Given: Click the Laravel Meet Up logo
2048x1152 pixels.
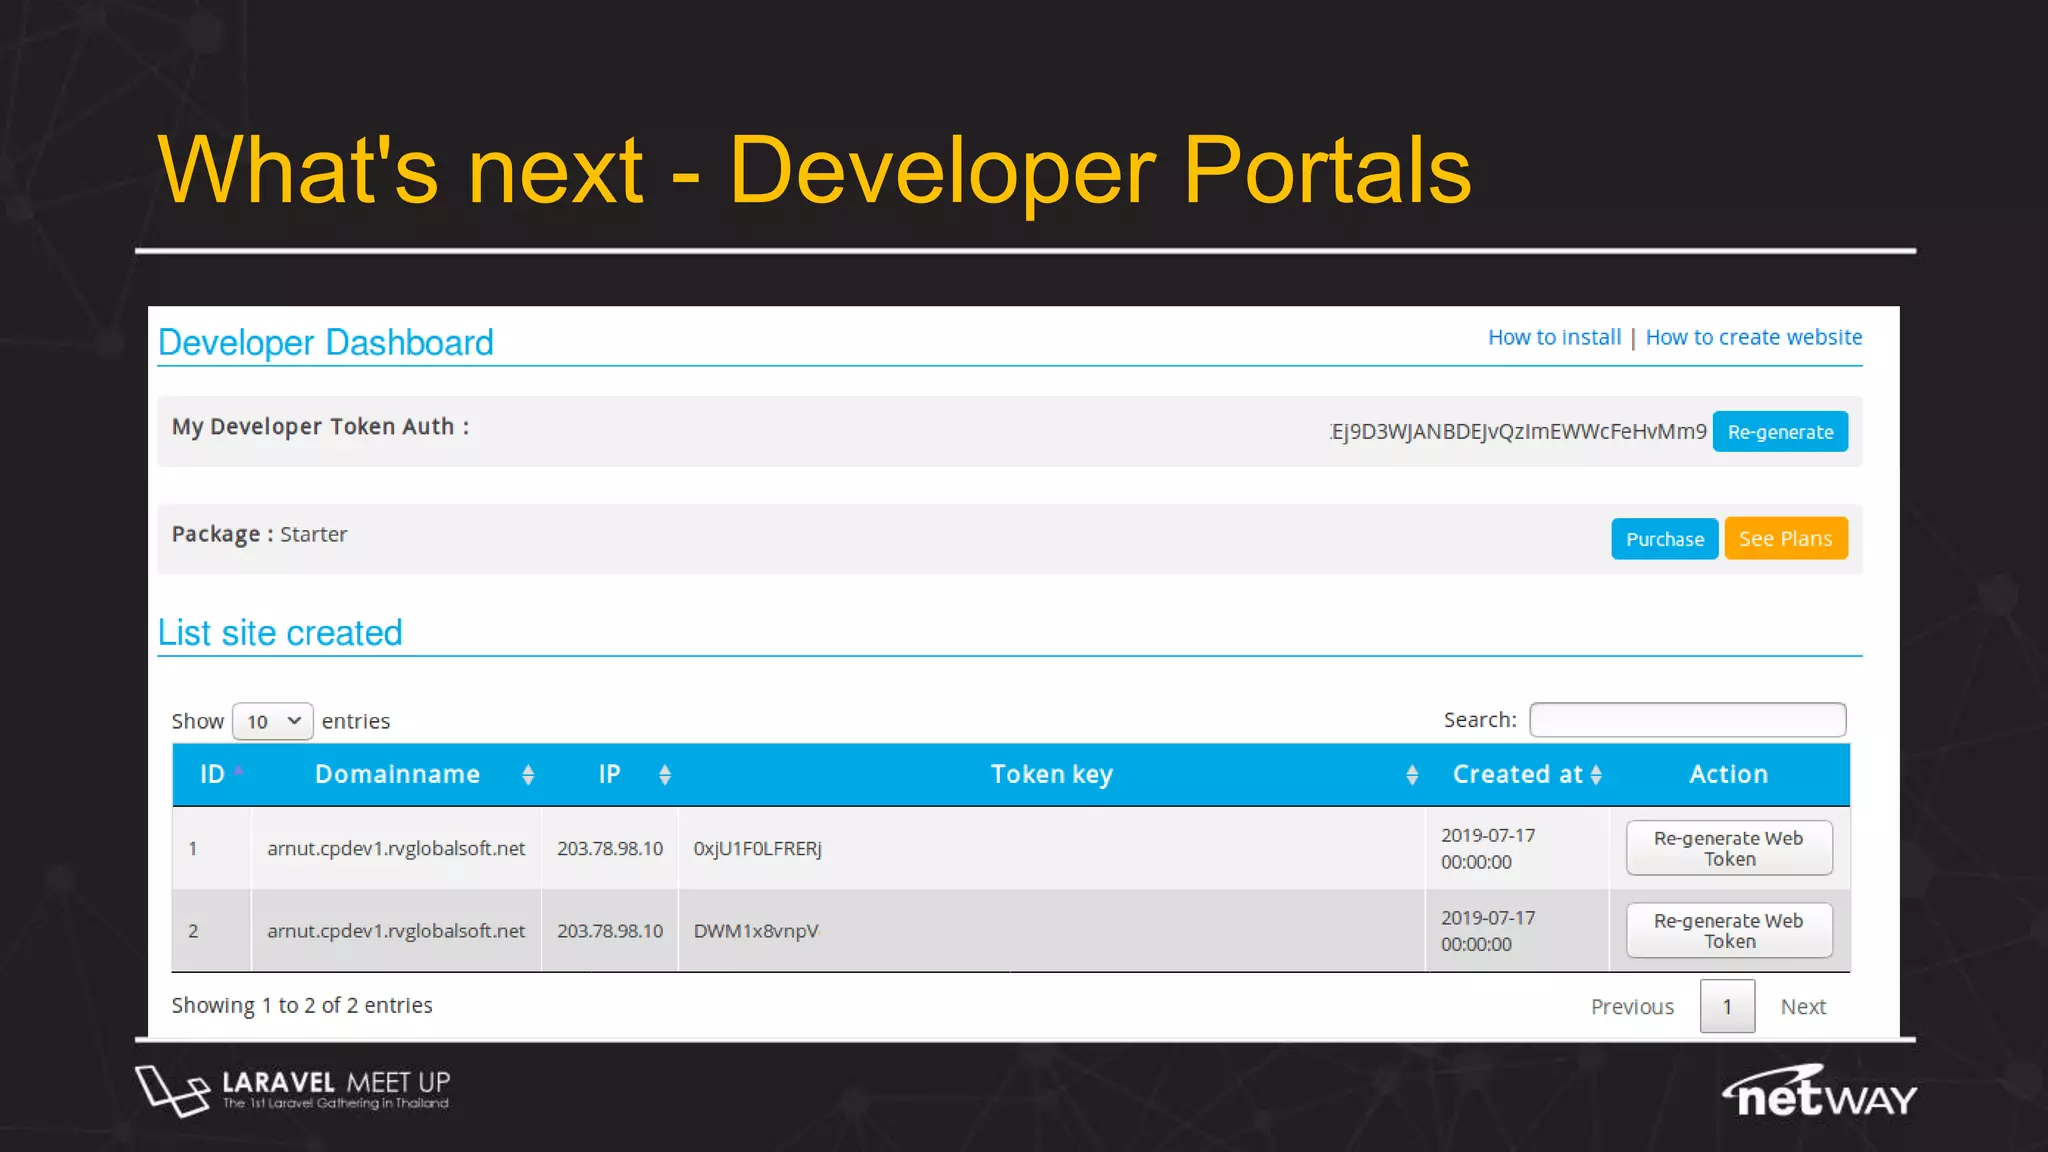Looking at the screenshot, I should tap(293, 1091).
